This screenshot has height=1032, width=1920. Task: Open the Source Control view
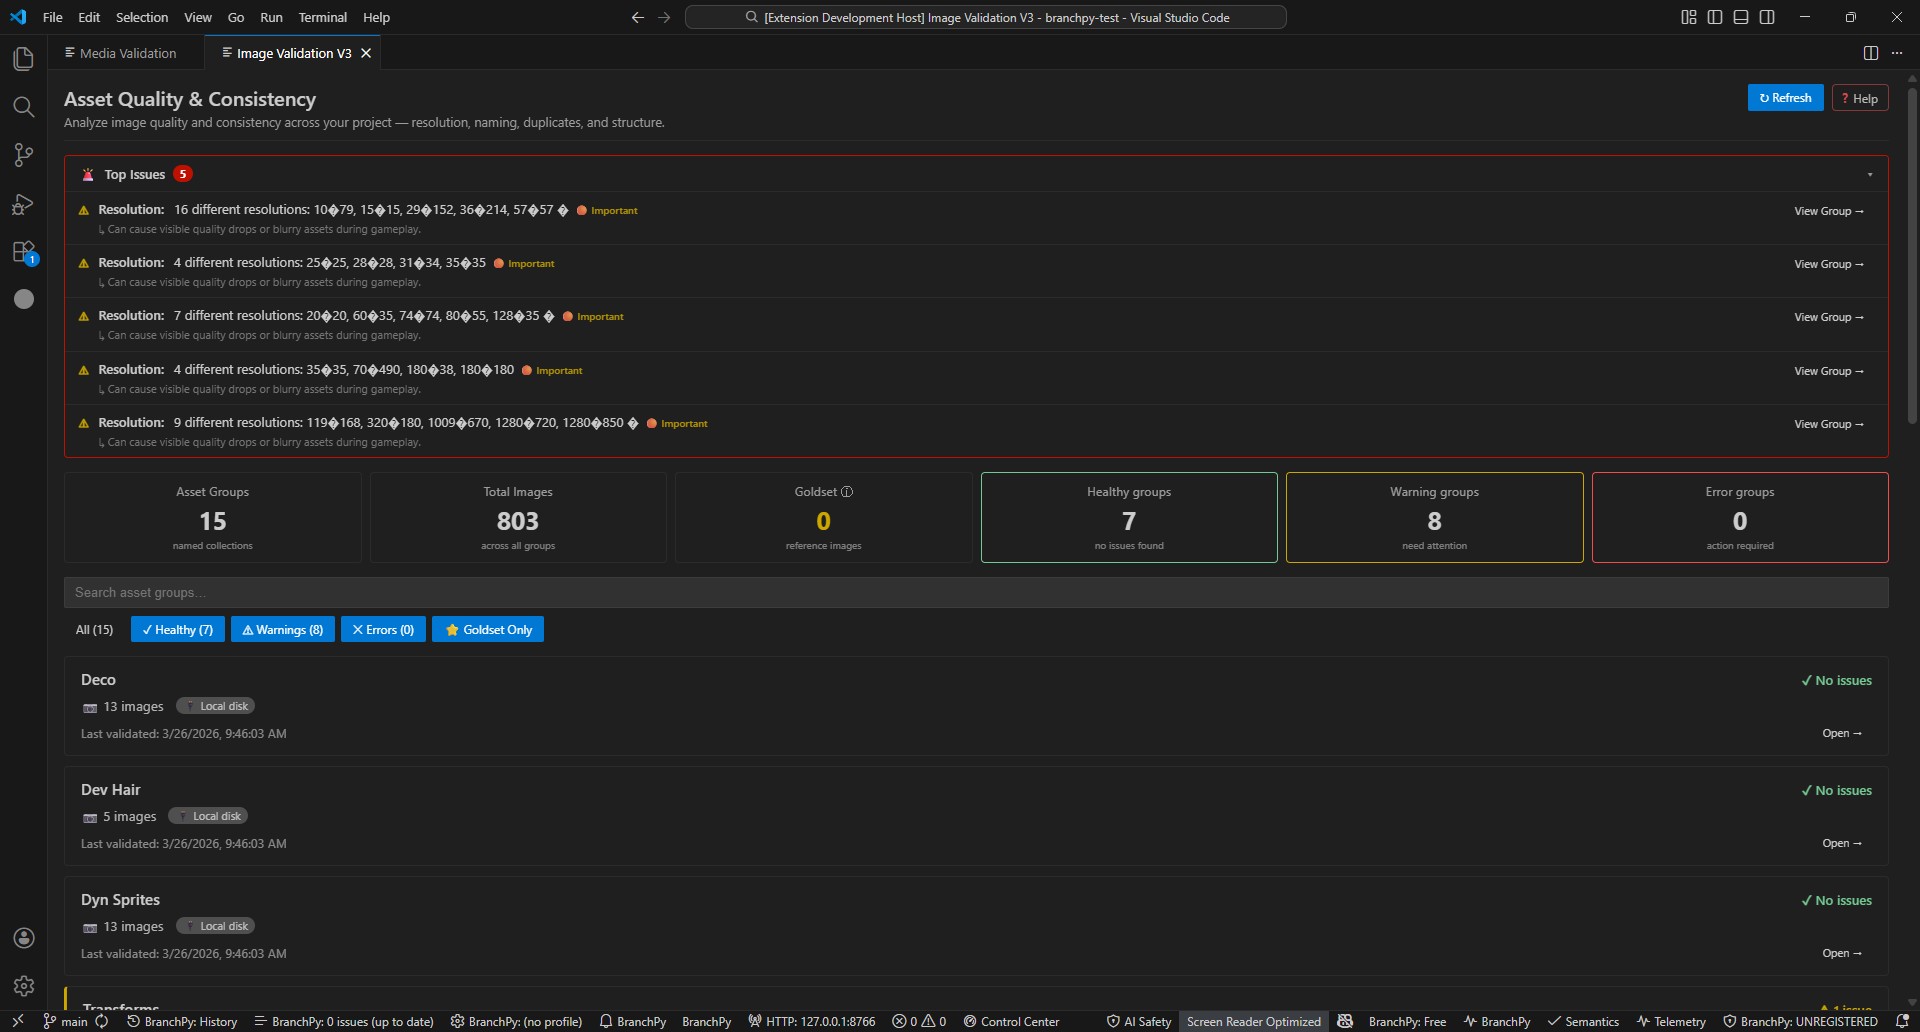23,155
